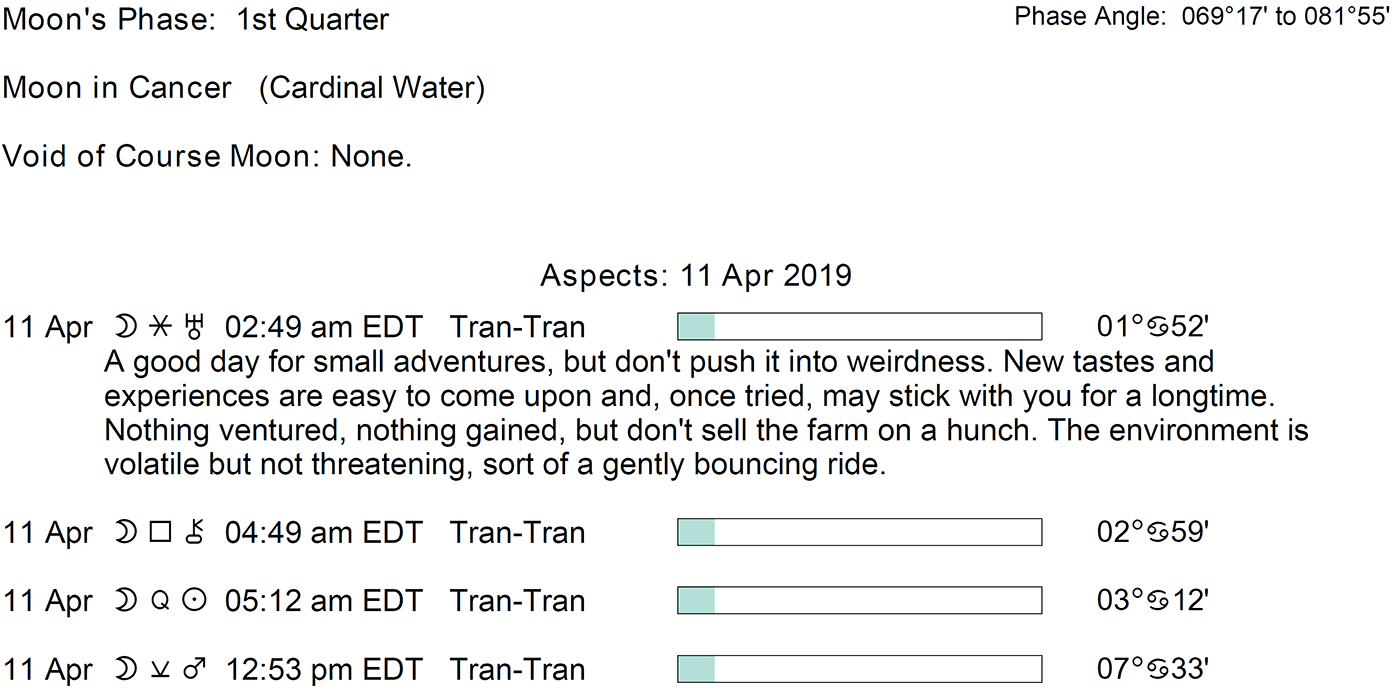This screenshot has width=1400, height=700.
Task: Click the progress bar for the 04:49 am aspect
Action: click(859, 532)
